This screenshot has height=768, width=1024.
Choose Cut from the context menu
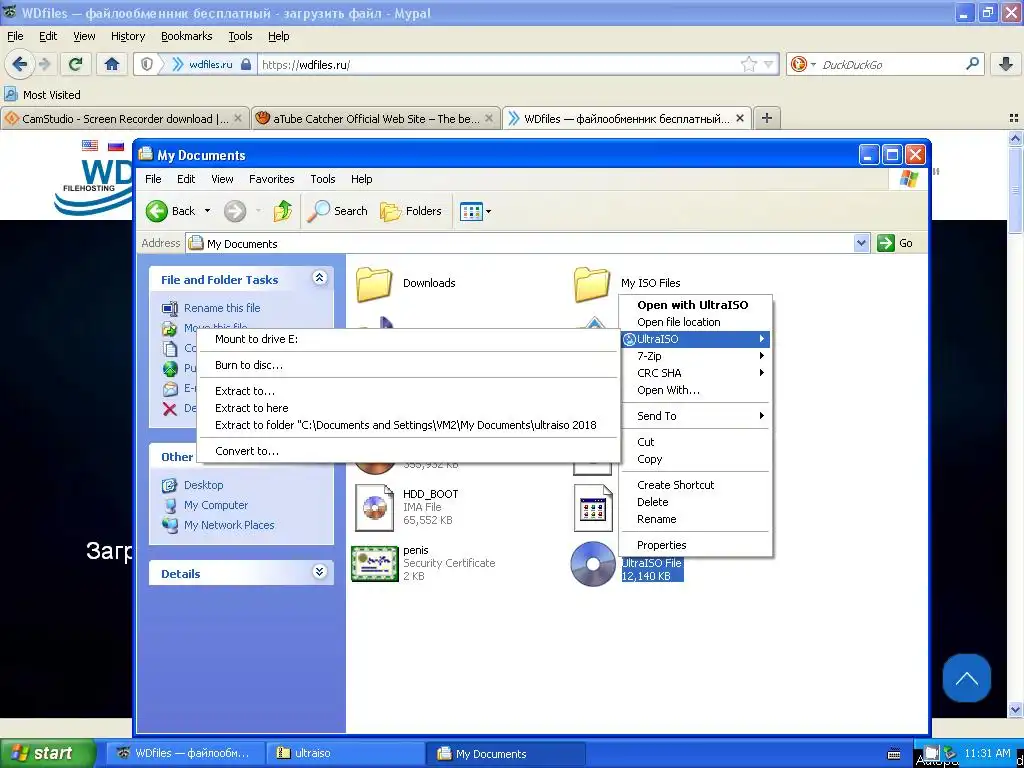pos(695,442)
